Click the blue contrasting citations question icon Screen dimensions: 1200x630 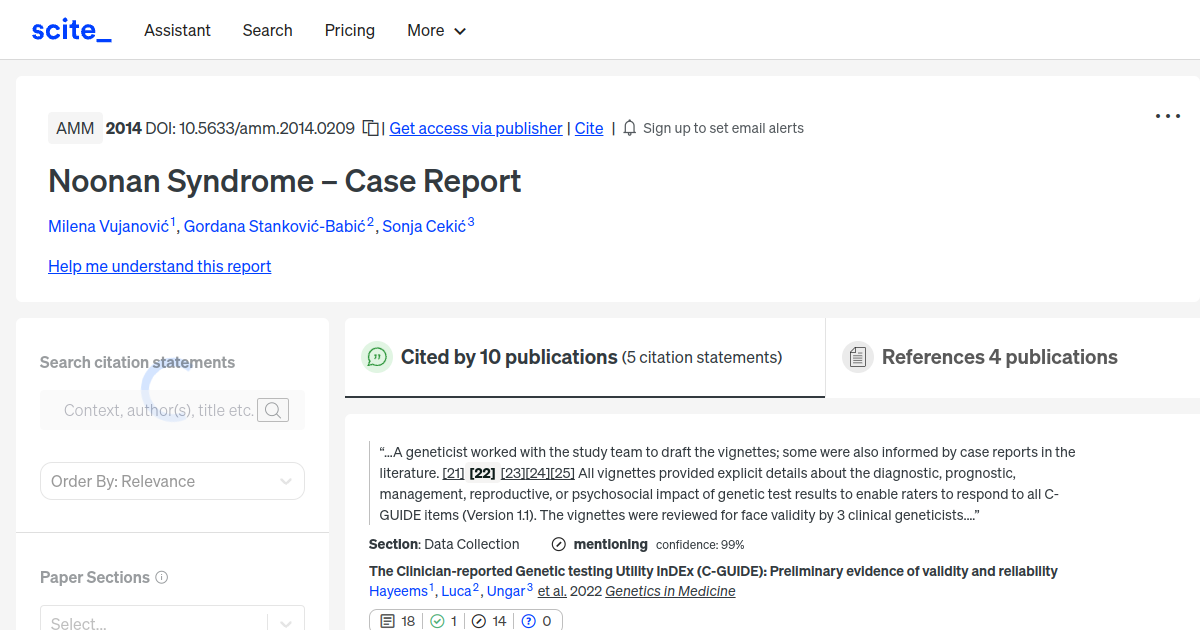pyautogui.click(x=527, y=620)
